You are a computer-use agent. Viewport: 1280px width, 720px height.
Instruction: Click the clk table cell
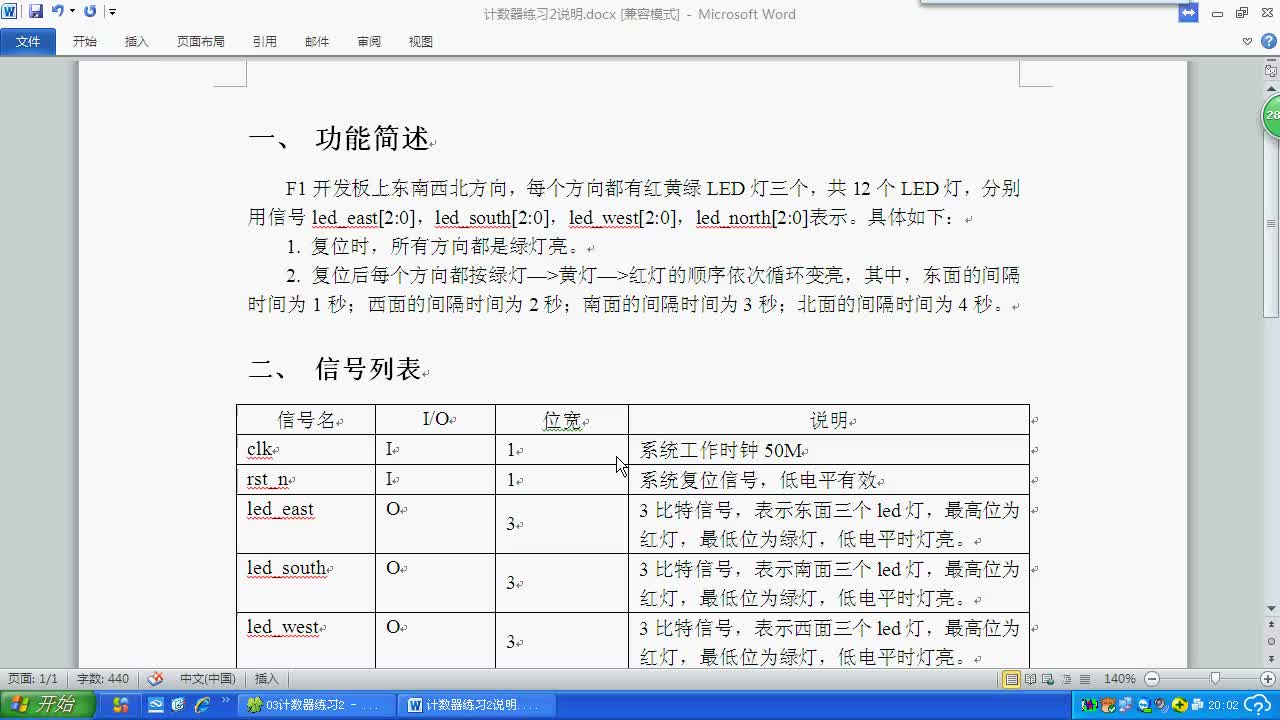(306, 450)
